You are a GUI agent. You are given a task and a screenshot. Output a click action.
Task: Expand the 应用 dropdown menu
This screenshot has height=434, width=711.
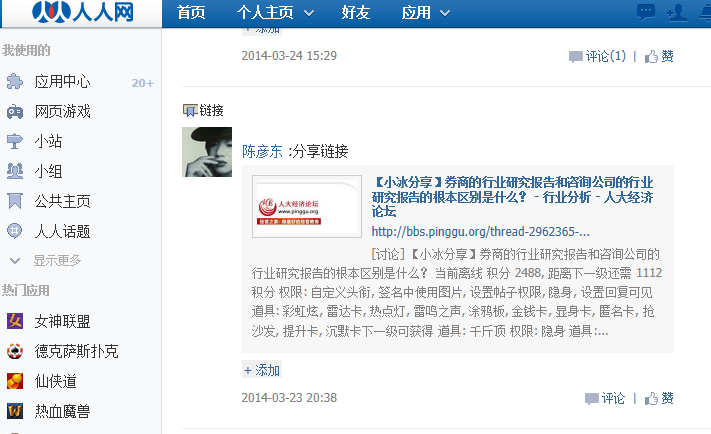pyautogui.click(x=426, y=13)
